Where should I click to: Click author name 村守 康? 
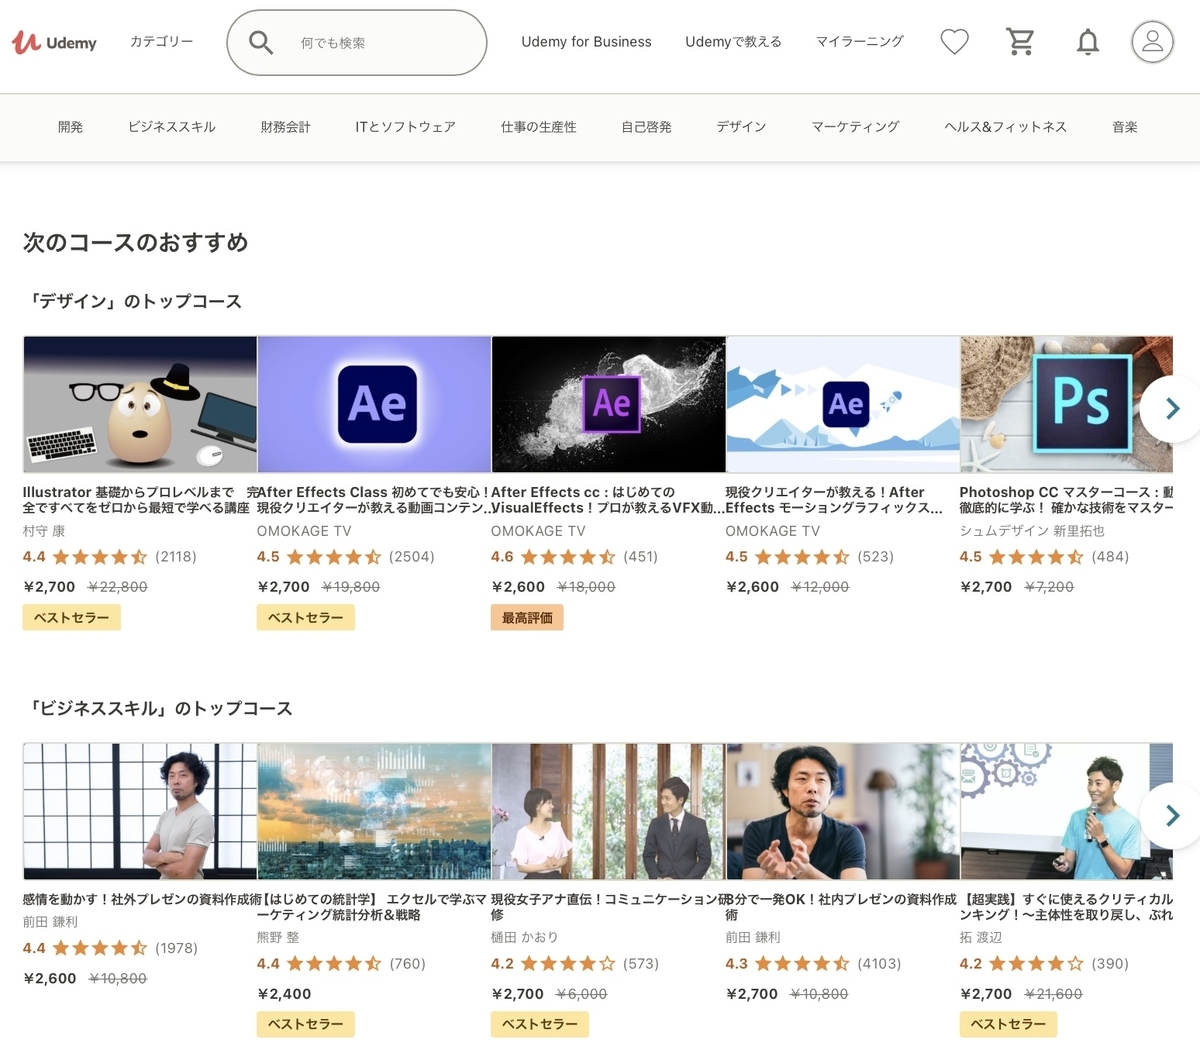pyautogui.click(x=44, y=531)
